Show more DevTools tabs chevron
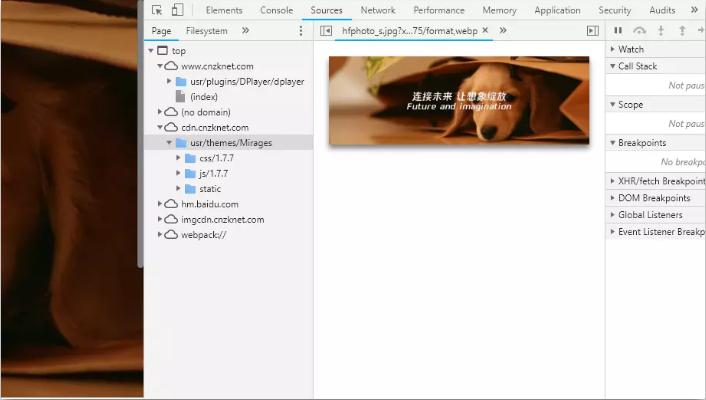 (x=694, y=10)
